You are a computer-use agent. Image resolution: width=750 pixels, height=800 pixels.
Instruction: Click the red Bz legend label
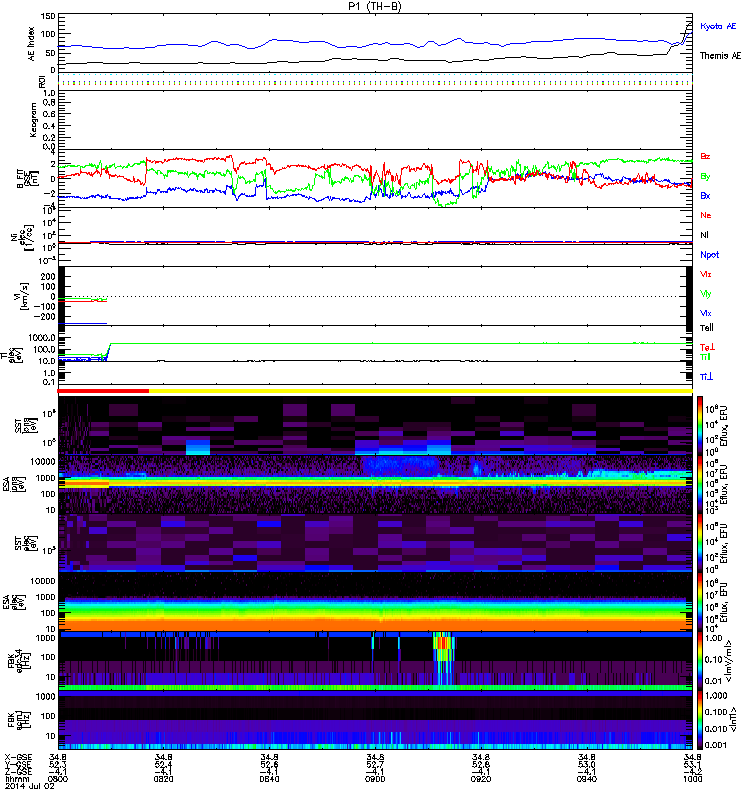pos(705,156)
